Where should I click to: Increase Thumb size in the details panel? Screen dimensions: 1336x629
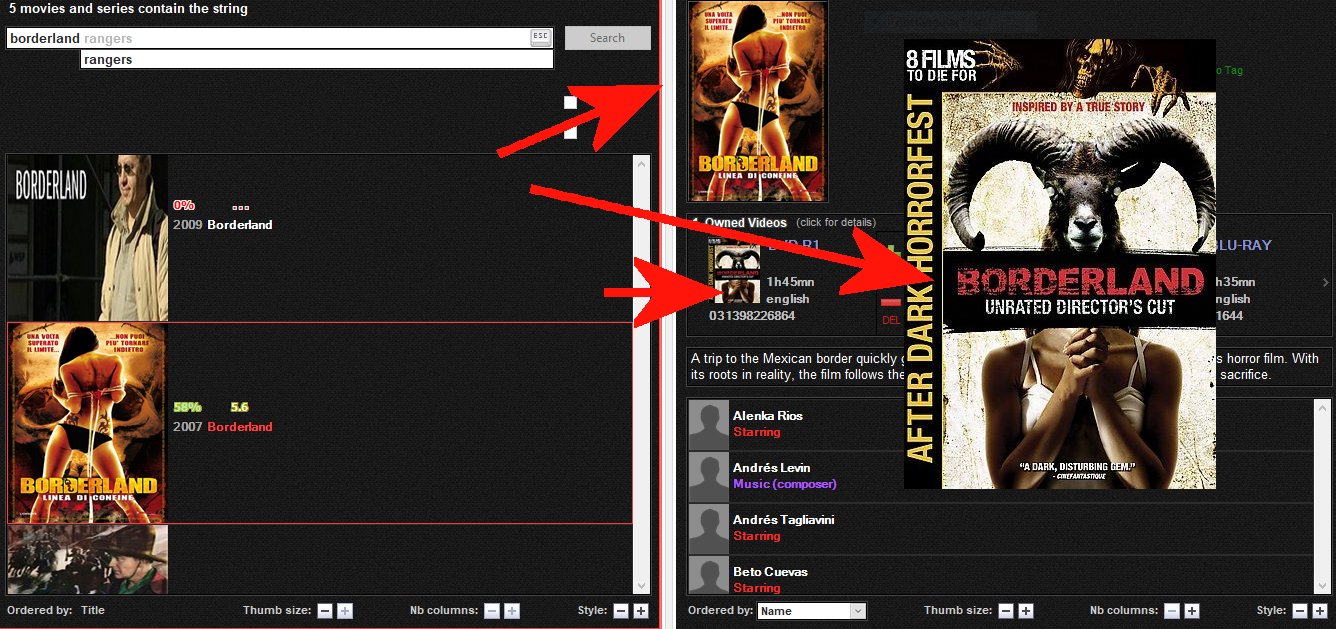pos(1025,611)
